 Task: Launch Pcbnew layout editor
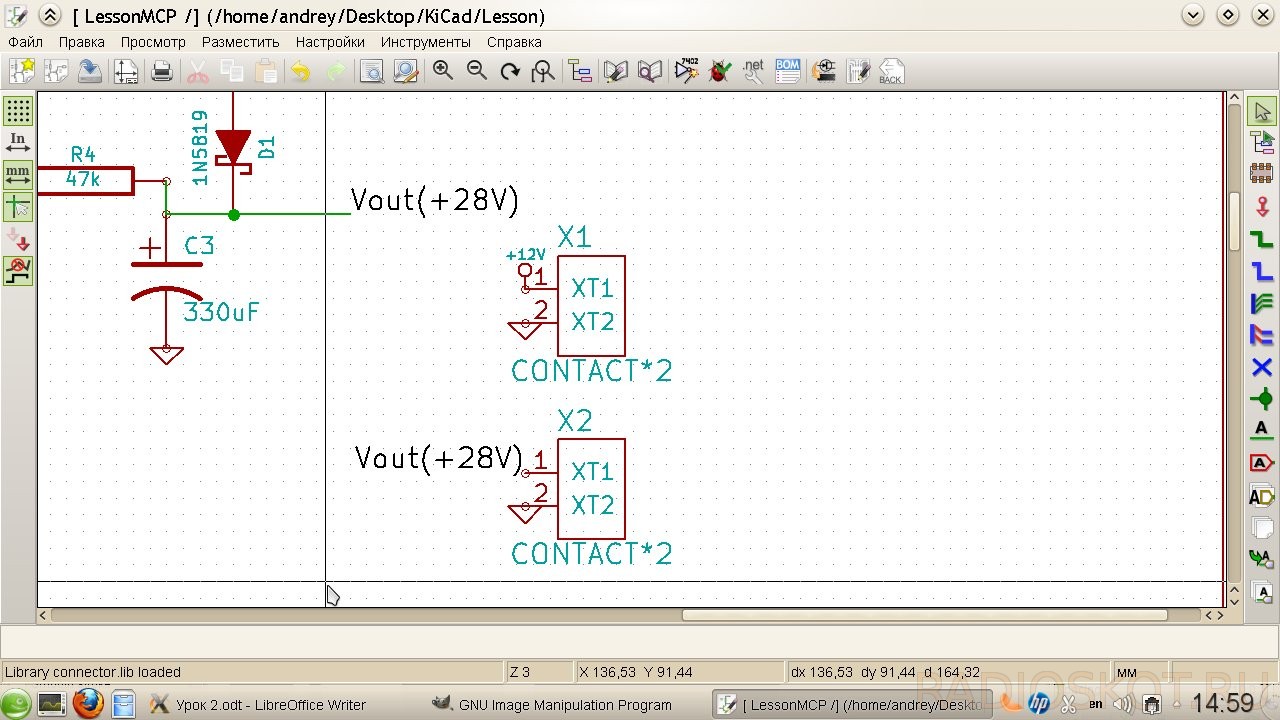[859, 71]
